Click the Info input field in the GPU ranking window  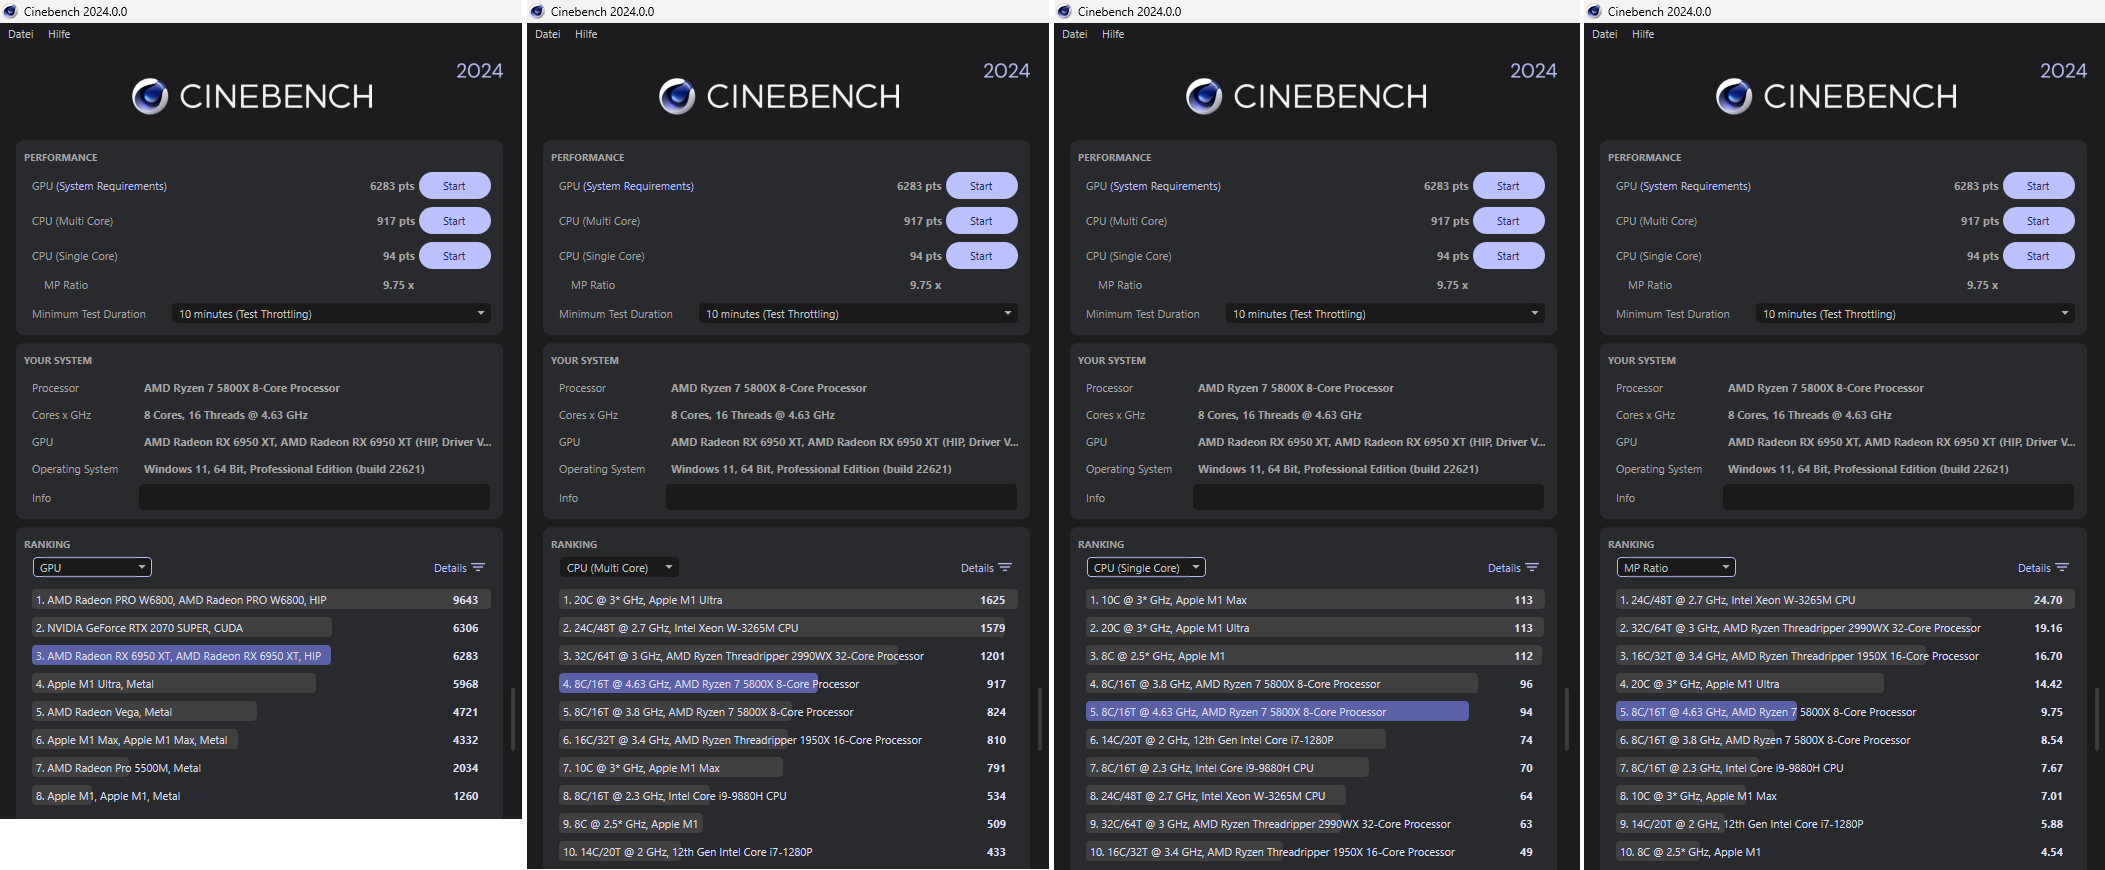[314, 497]
